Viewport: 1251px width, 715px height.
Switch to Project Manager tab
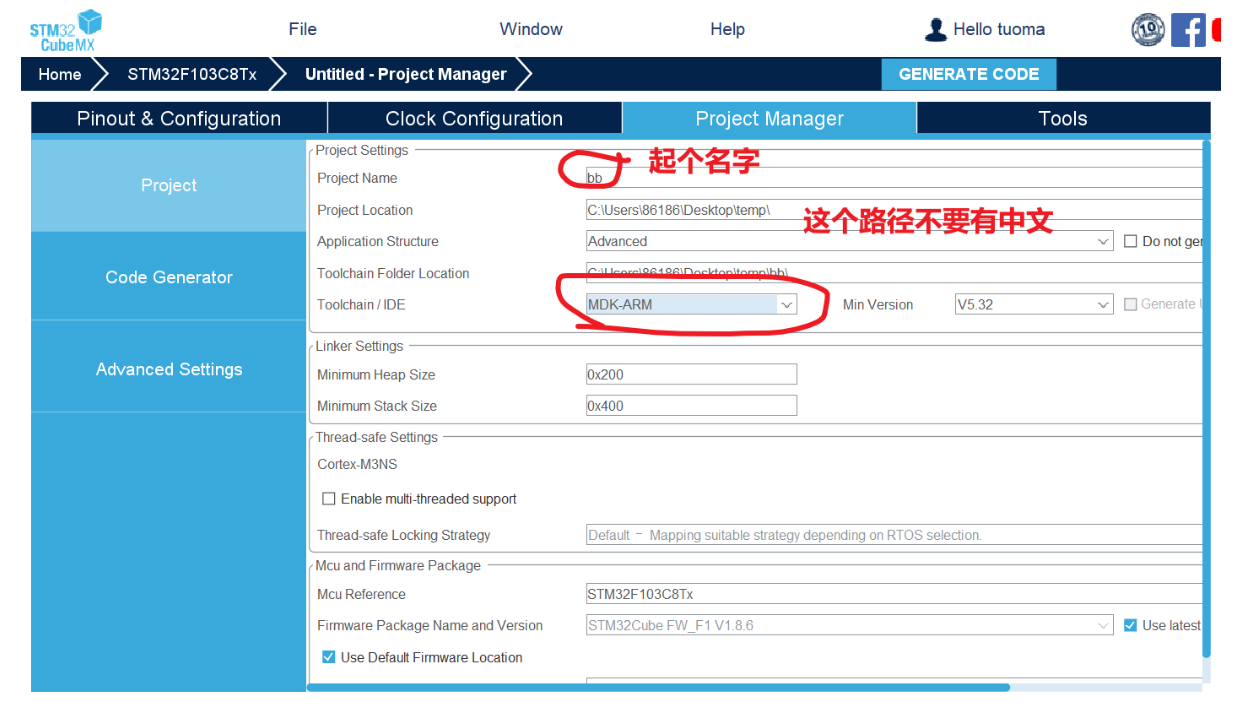click(770, 118)
